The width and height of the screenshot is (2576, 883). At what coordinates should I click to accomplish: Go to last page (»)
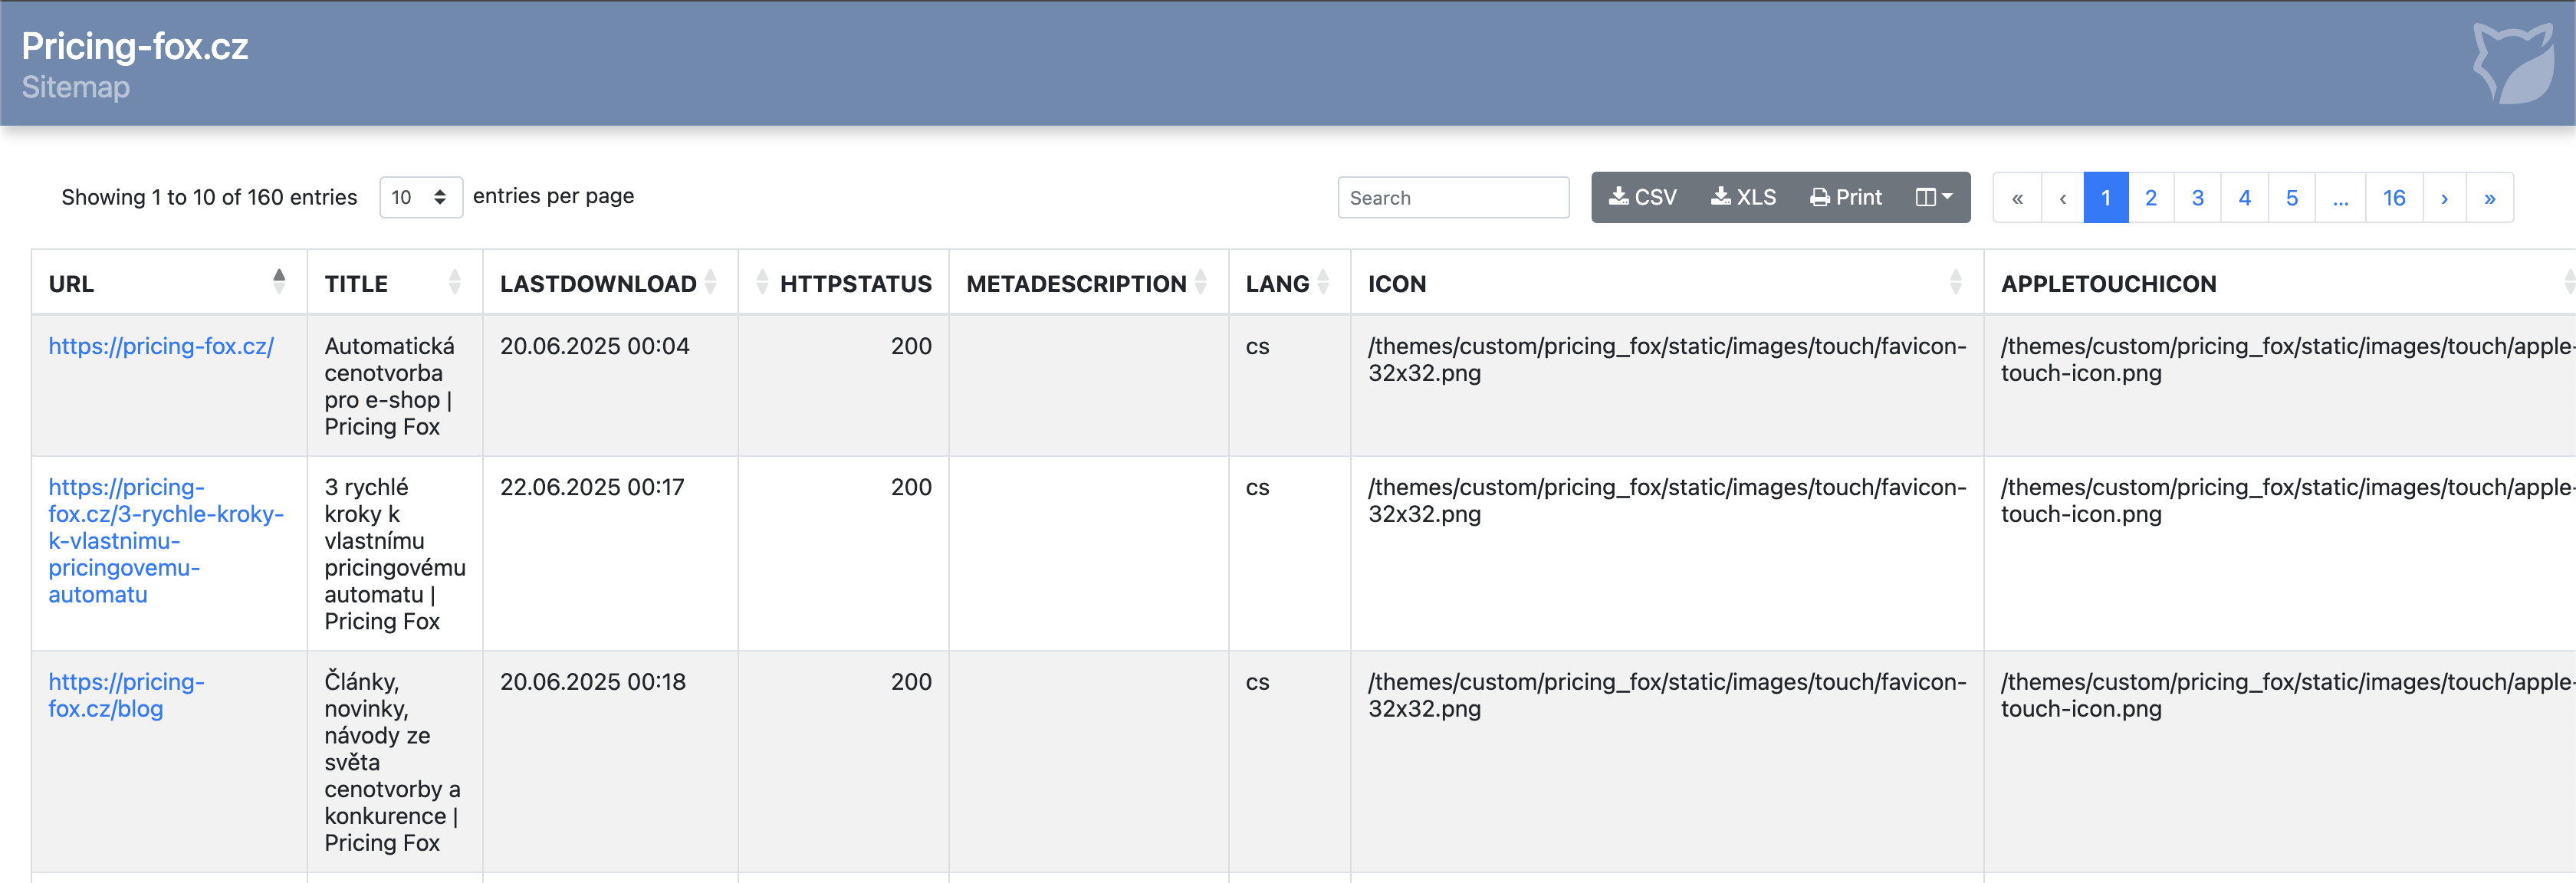point(2489,198)
